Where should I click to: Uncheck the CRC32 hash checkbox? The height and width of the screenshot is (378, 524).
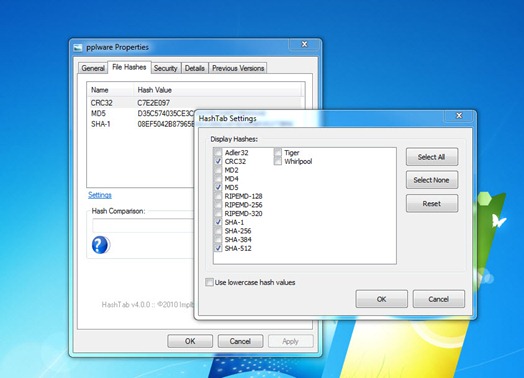click(x=218, y=161)
